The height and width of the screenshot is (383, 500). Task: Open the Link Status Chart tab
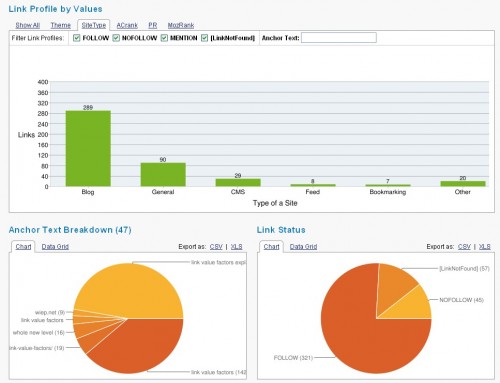click(271, 247)
